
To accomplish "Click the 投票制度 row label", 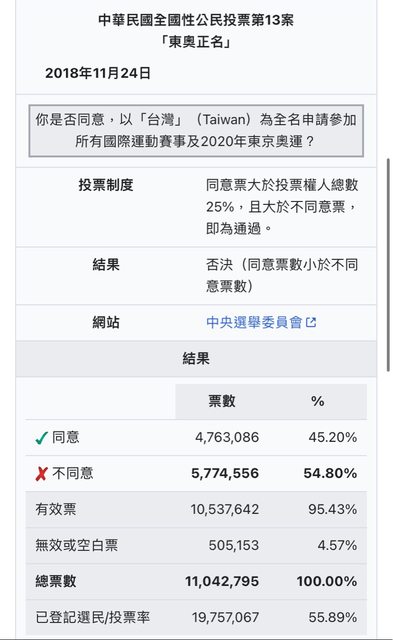I will click(x=106, y=185).
